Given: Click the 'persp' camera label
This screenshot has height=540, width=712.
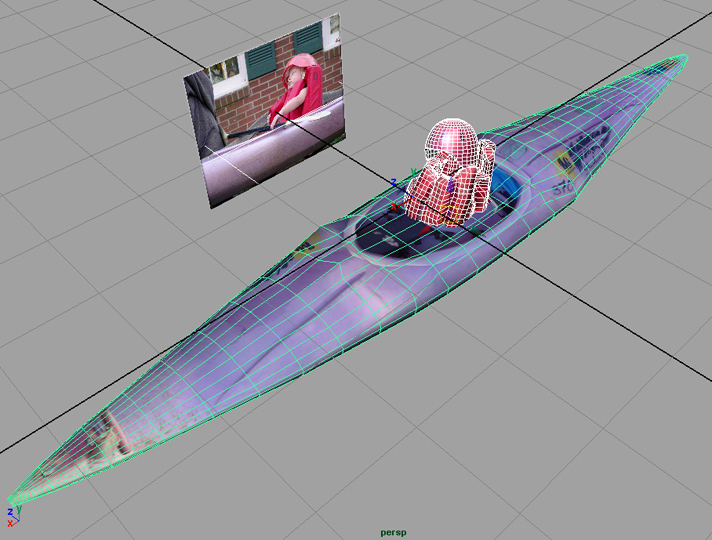Looking at the screenshot, I should (x=393, y=532).
